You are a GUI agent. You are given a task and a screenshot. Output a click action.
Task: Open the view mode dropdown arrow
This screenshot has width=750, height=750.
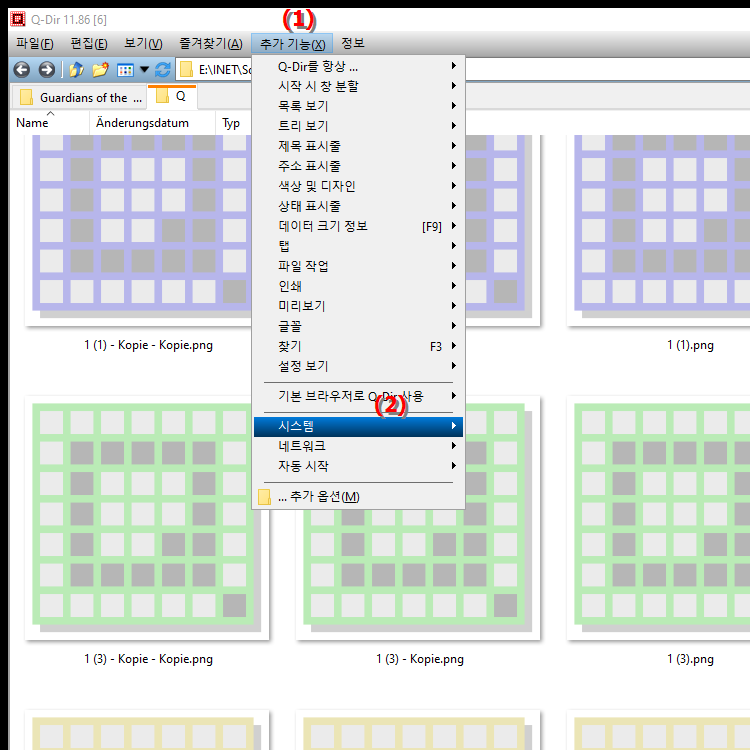coord(144,70)
